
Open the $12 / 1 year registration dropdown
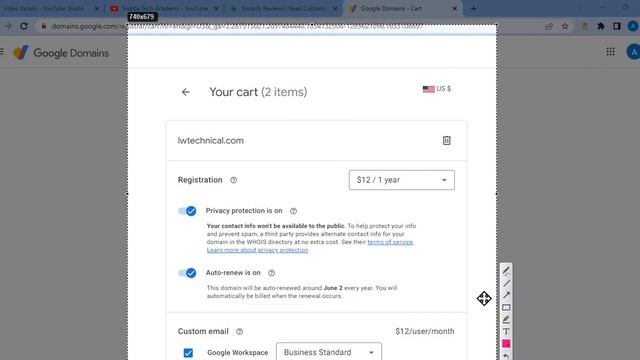[x=402, y=180]
